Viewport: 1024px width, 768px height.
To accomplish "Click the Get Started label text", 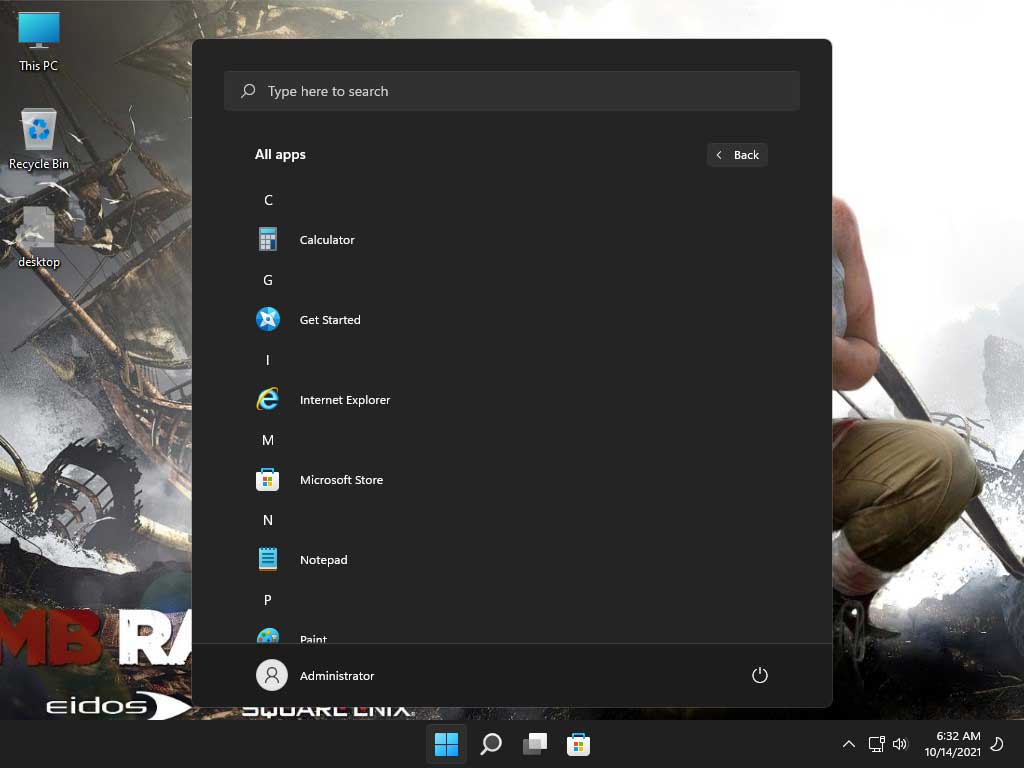I will (x=330, y=319).
